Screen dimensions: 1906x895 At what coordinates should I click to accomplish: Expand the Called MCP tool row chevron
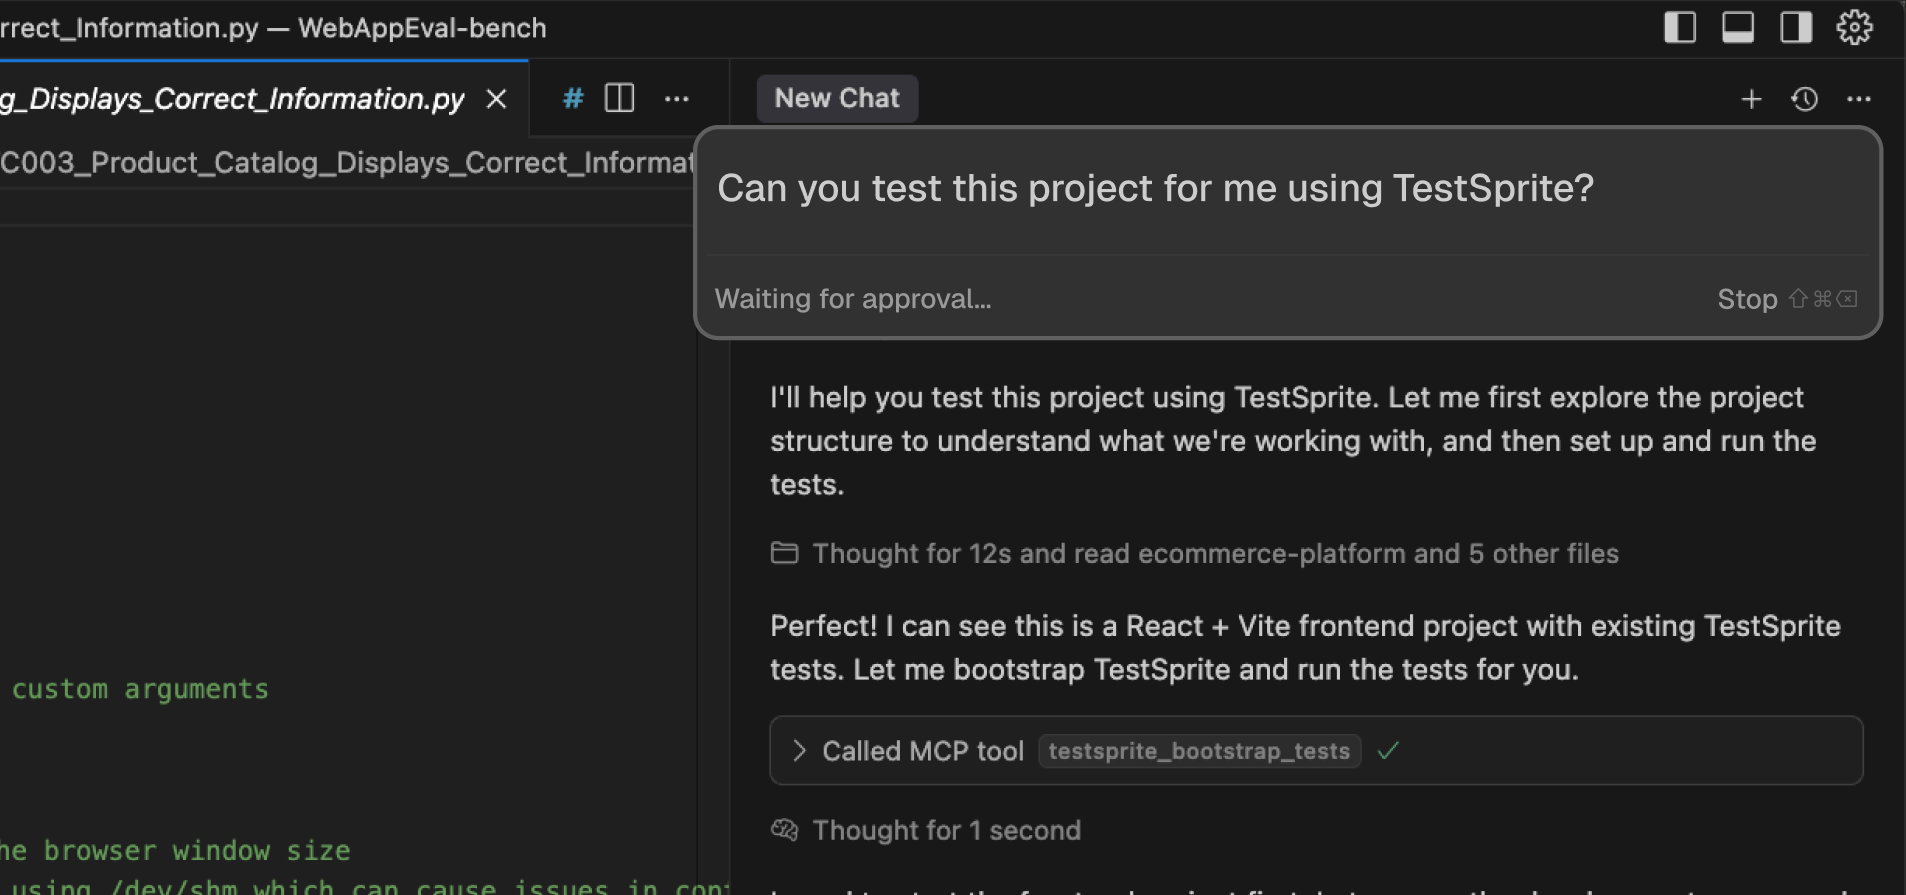click(x=799, y=751)
